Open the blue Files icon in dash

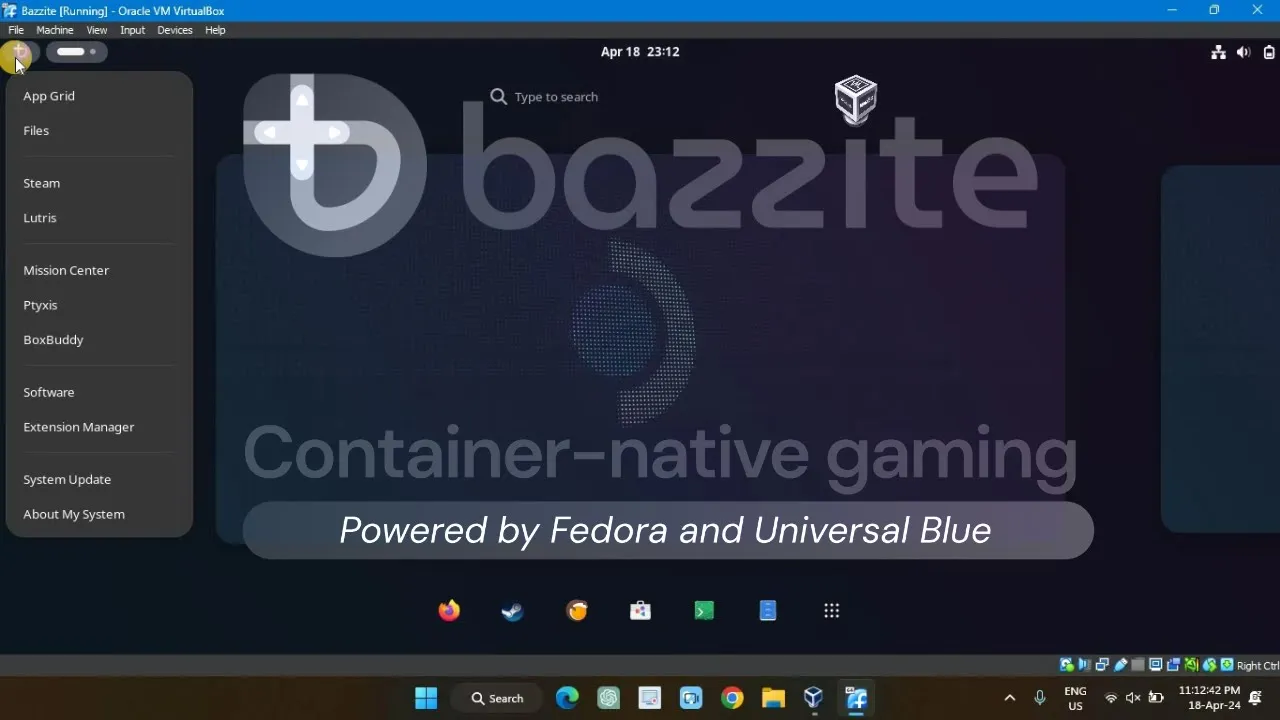click(768, 610)
